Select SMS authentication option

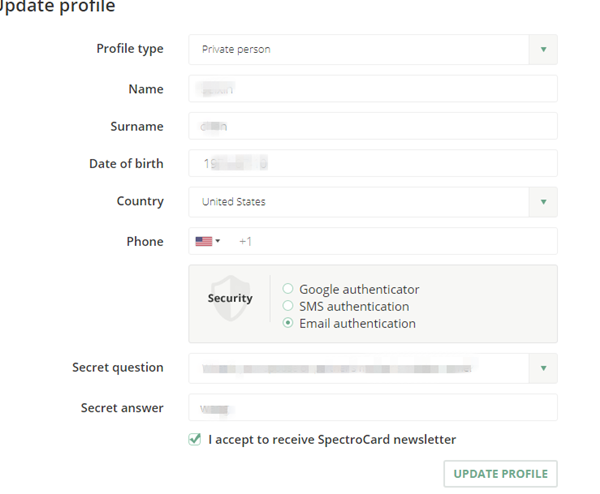(288, 306)
